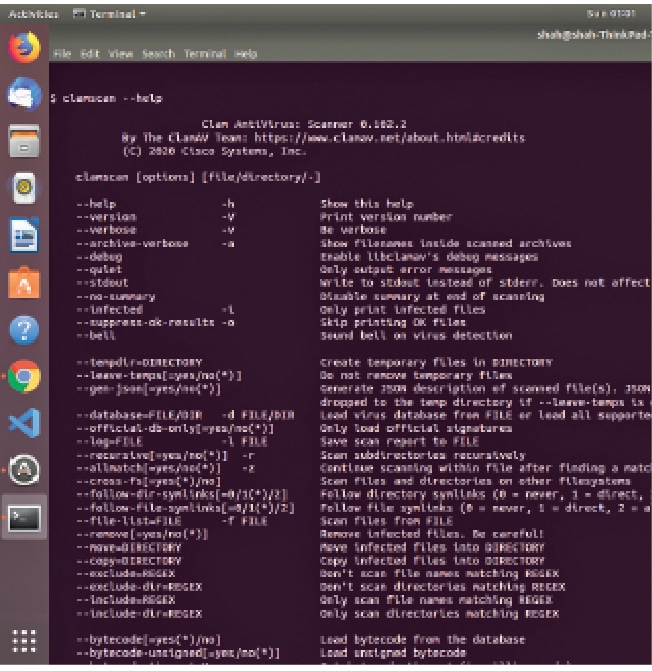Open LibreOffice Writer from the dock
Image resolution: width=652 pixels, height=671 pixels.
tap(24, 235)
